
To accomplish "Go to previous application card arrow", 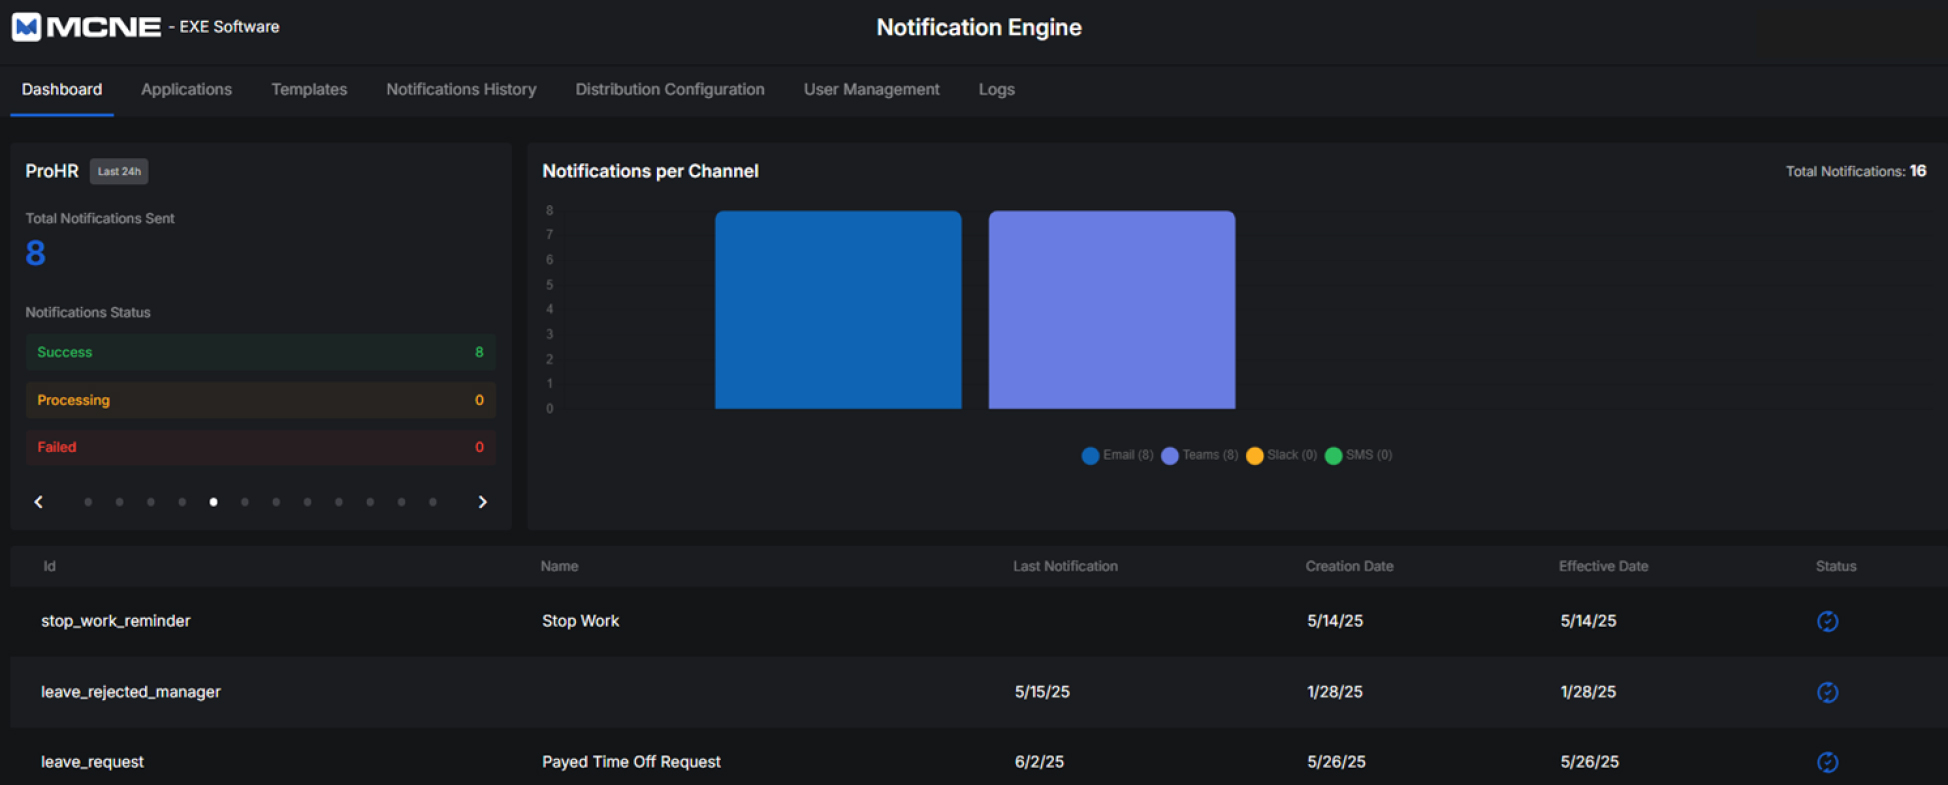I will coord(39,502).
